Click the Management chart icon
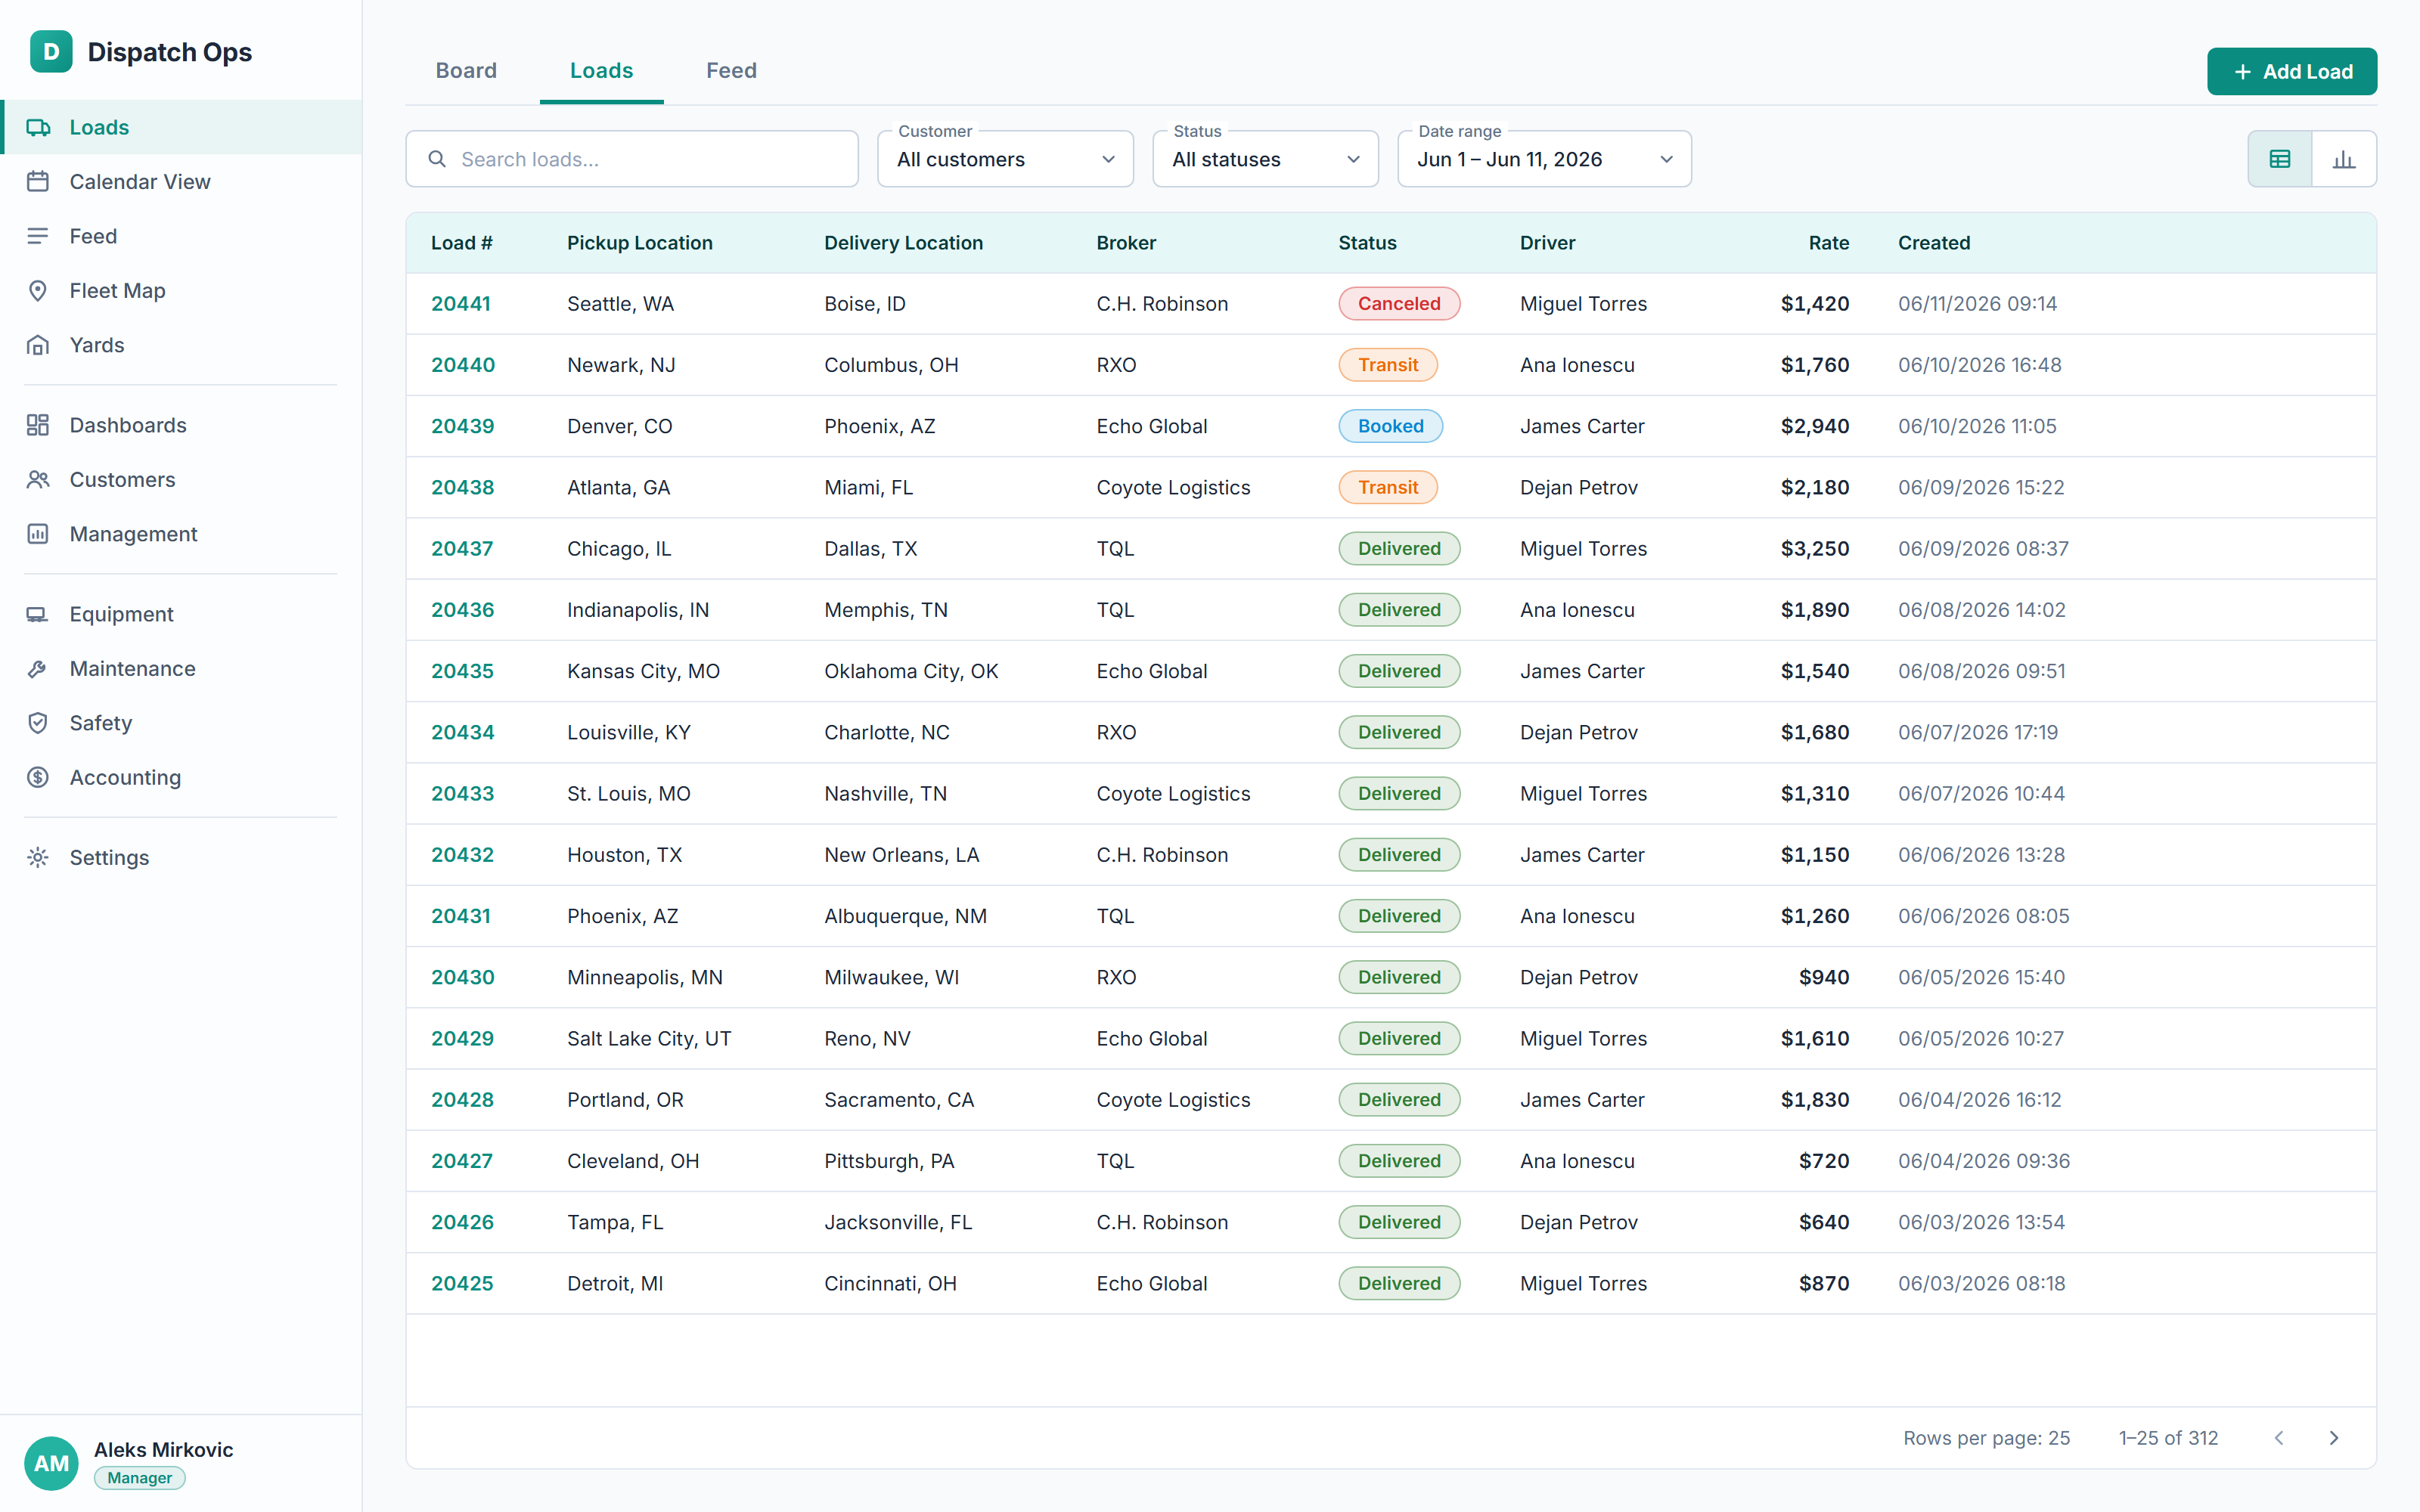 point(38,534)
